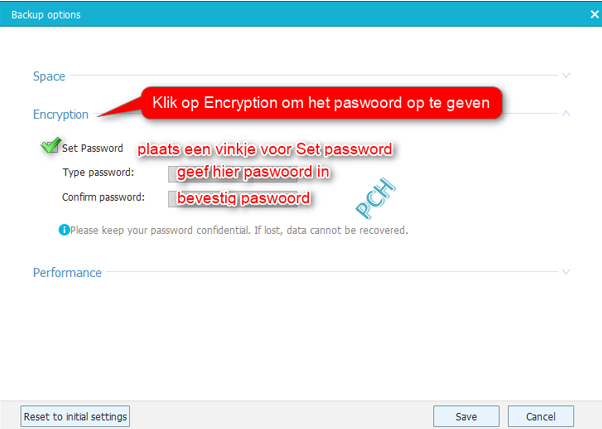Click the Cancel button

pyautogui.click(x=541, y=416)
